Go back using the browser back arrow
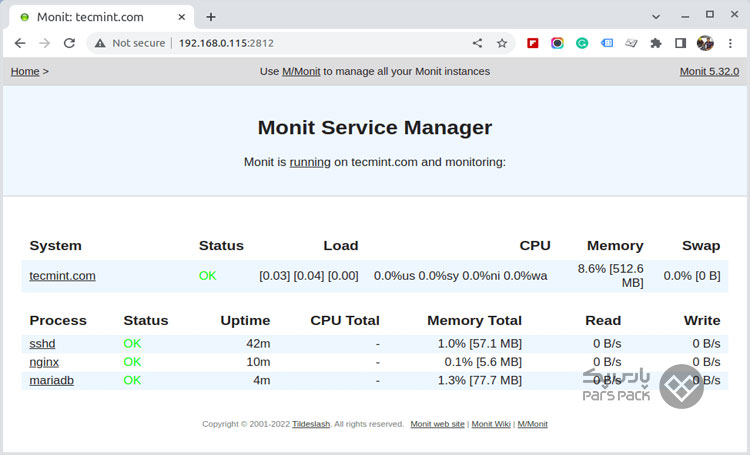The image size is (750, 455). coord(20,43)
